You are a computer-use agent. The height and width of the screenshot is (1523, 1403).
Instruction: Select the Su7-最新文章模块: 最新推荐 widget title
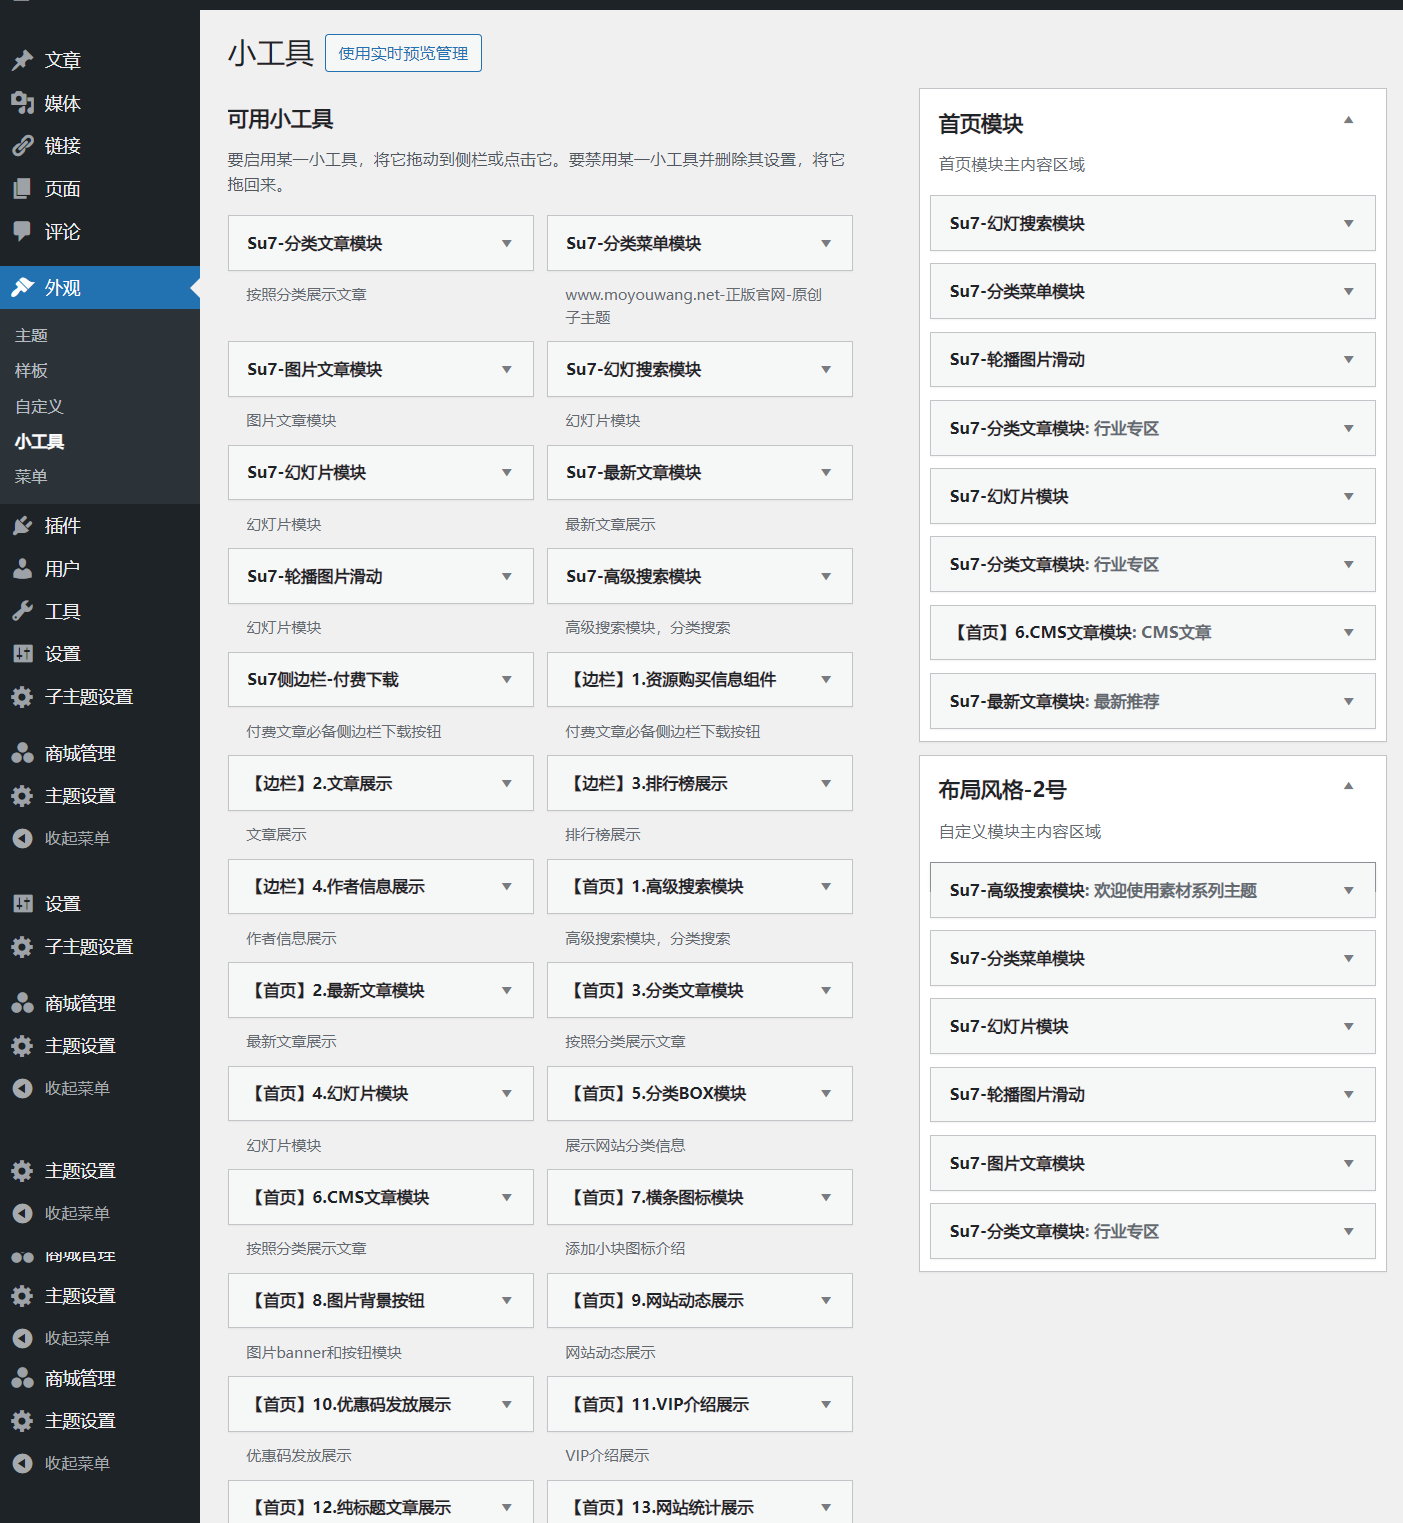click(x=1054, y=702)
